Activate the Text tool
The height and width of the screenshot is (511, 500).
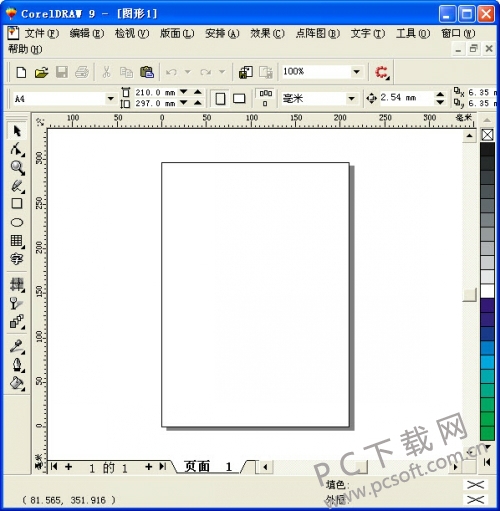[x=17, y=259]
